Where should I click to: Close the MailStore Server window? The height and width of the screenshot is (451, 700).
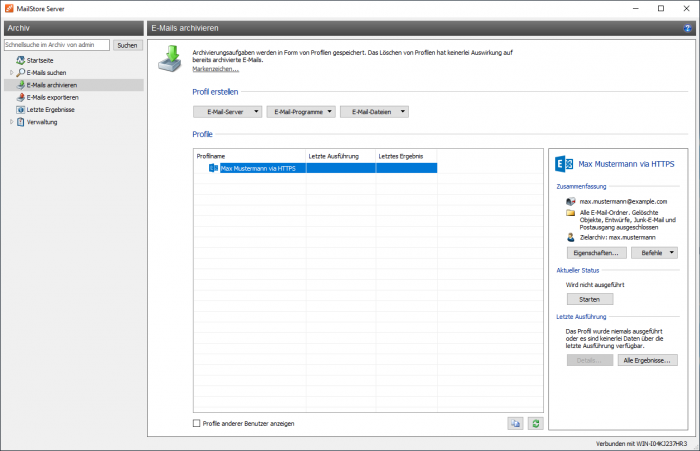point(686,8)
